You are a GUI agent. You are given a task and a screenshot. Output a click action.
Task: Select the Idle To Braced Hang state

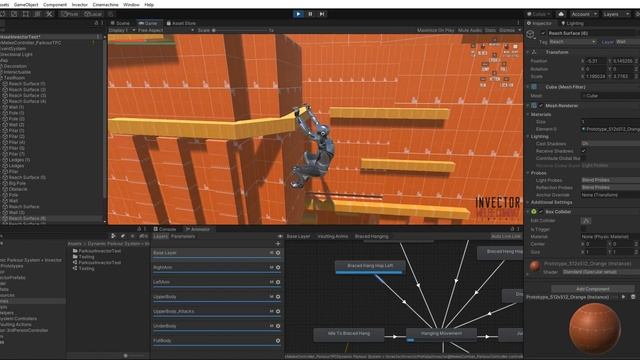click(x=349, y=334)
